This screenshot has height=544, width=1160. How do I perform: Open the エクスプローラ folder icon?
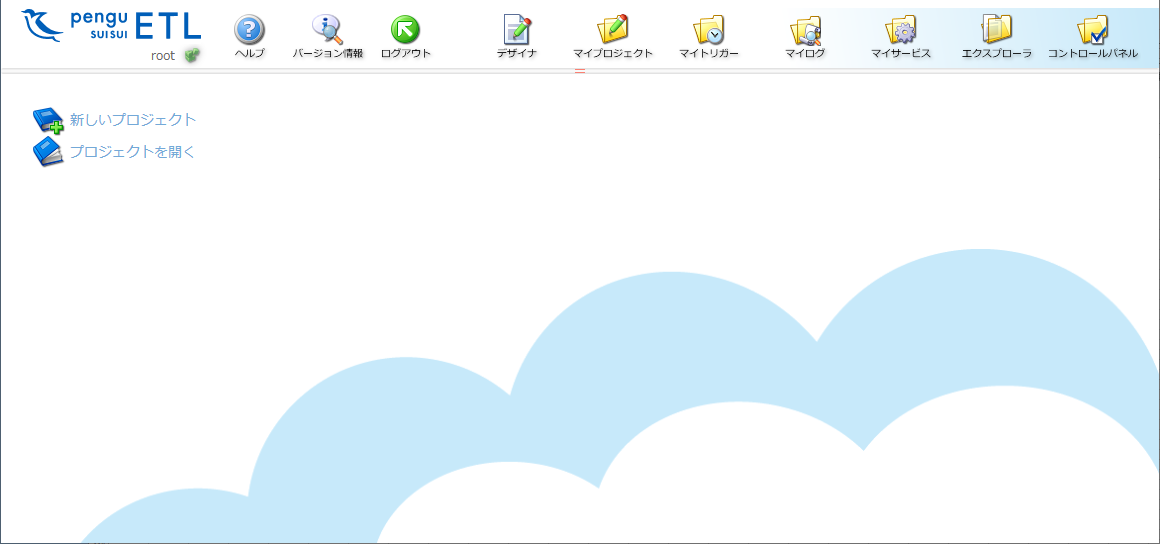[x=996, y=30]
